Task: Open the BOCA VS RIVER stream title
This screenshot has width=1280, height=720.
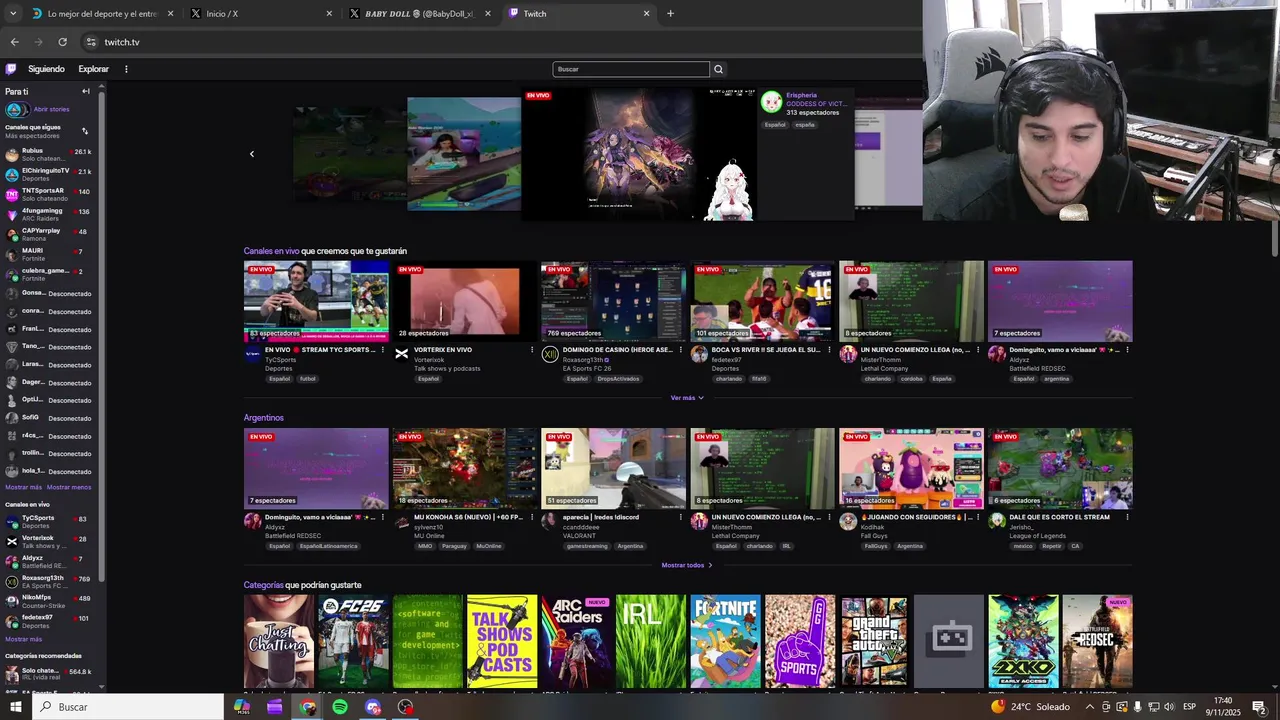Action: 766,350
